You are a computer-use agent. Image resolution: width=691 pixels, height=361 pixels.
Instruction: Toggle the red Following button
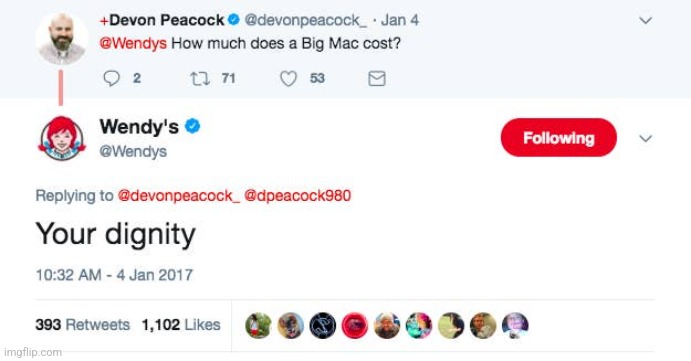click(x=558, y=138)
